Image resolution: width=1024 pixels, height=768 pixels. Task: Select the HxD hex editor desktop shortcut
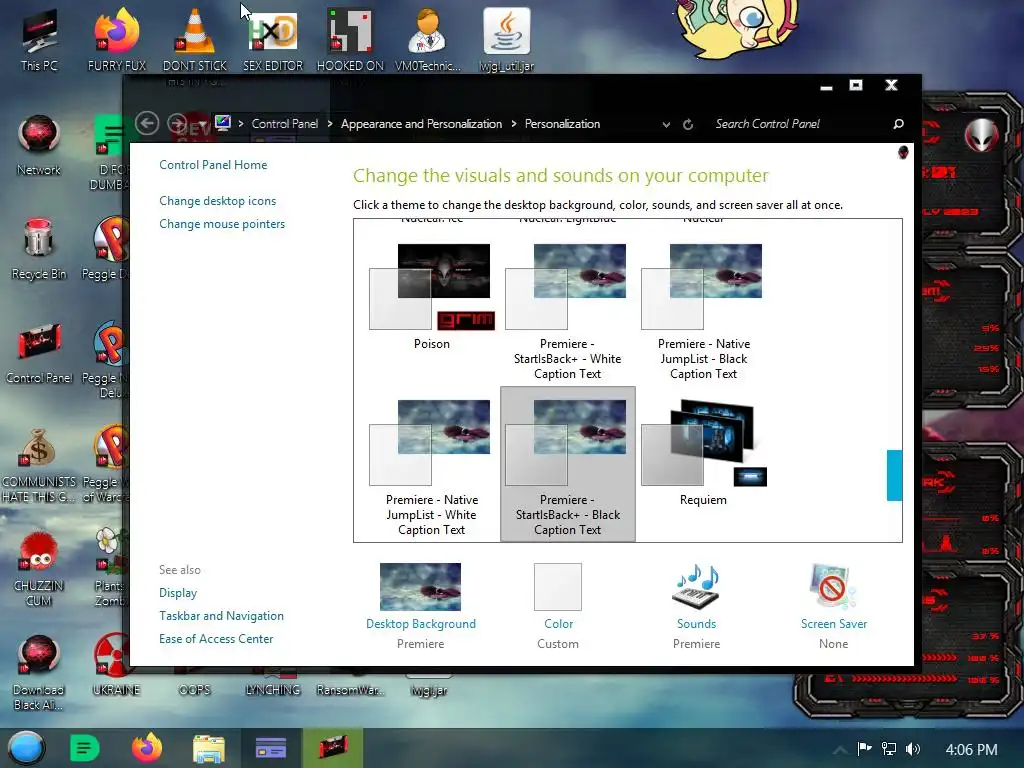[x=273, y=40]
